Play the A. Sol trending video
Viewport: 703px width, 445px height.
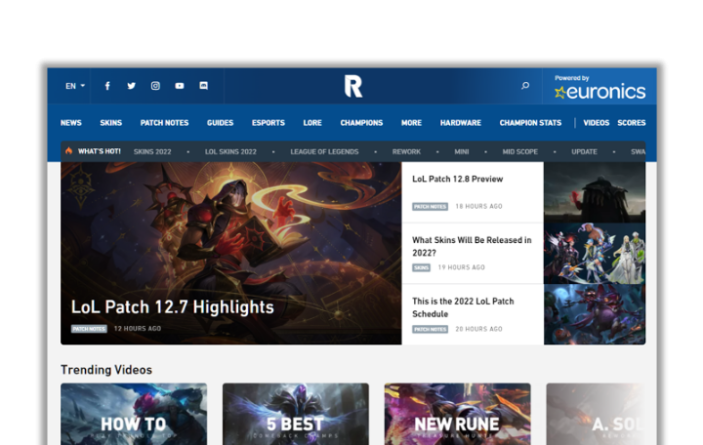pos(596,414)
